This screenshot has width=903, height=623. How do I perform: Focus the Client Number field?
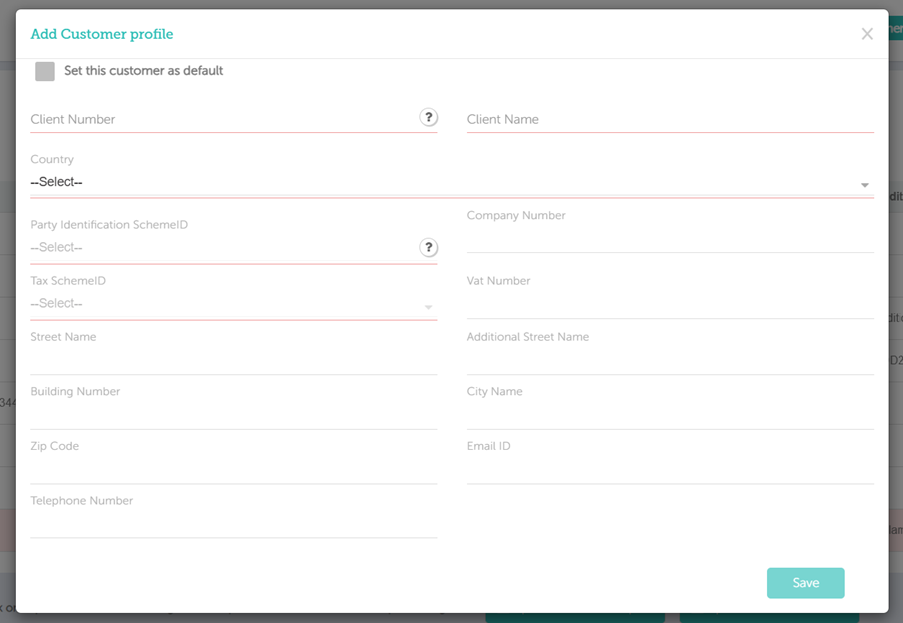[x=220, y=120]
